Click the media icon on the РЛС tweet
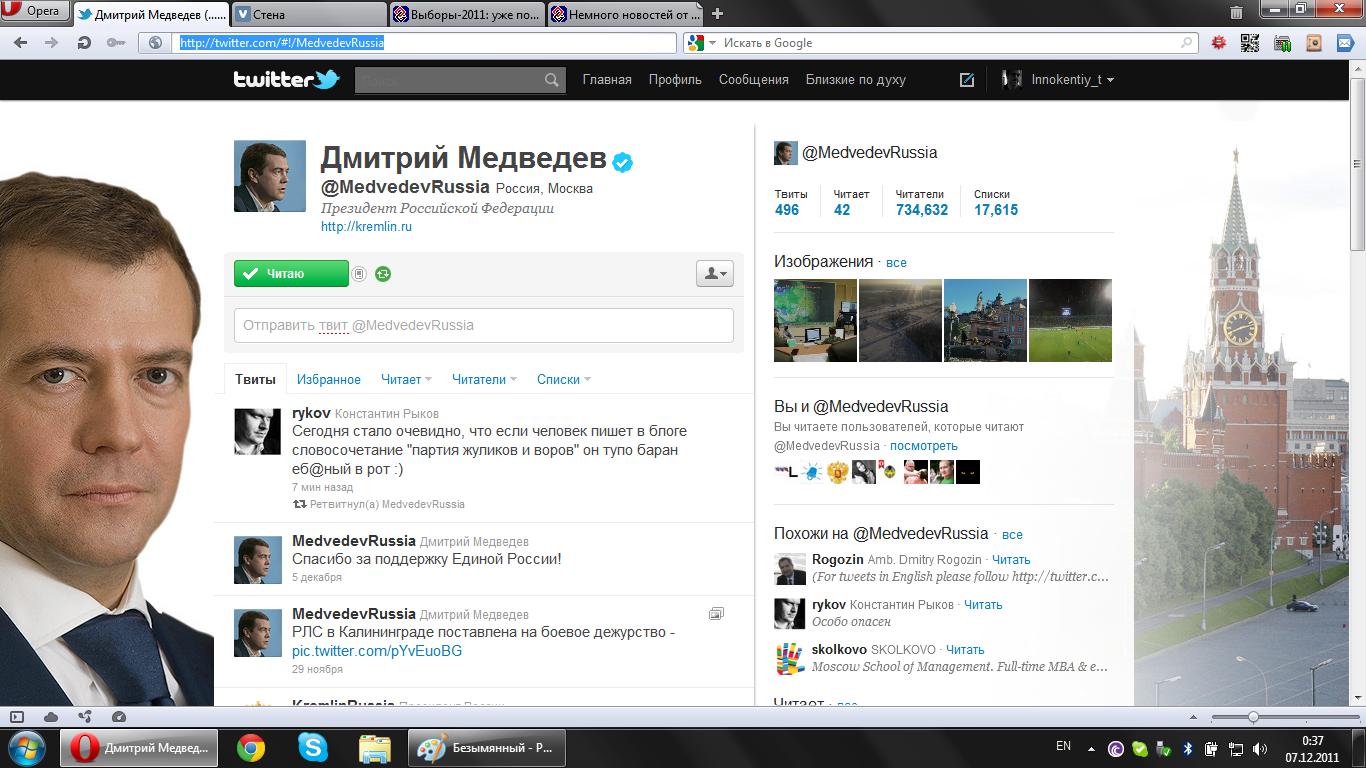Screen dimensions: 1366x768 coord(716,614)
